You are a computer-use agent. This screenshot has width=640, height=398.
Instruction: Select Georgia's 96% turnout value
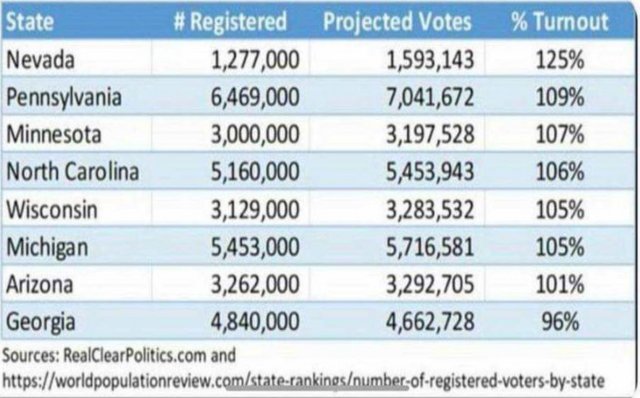point(560,322)
